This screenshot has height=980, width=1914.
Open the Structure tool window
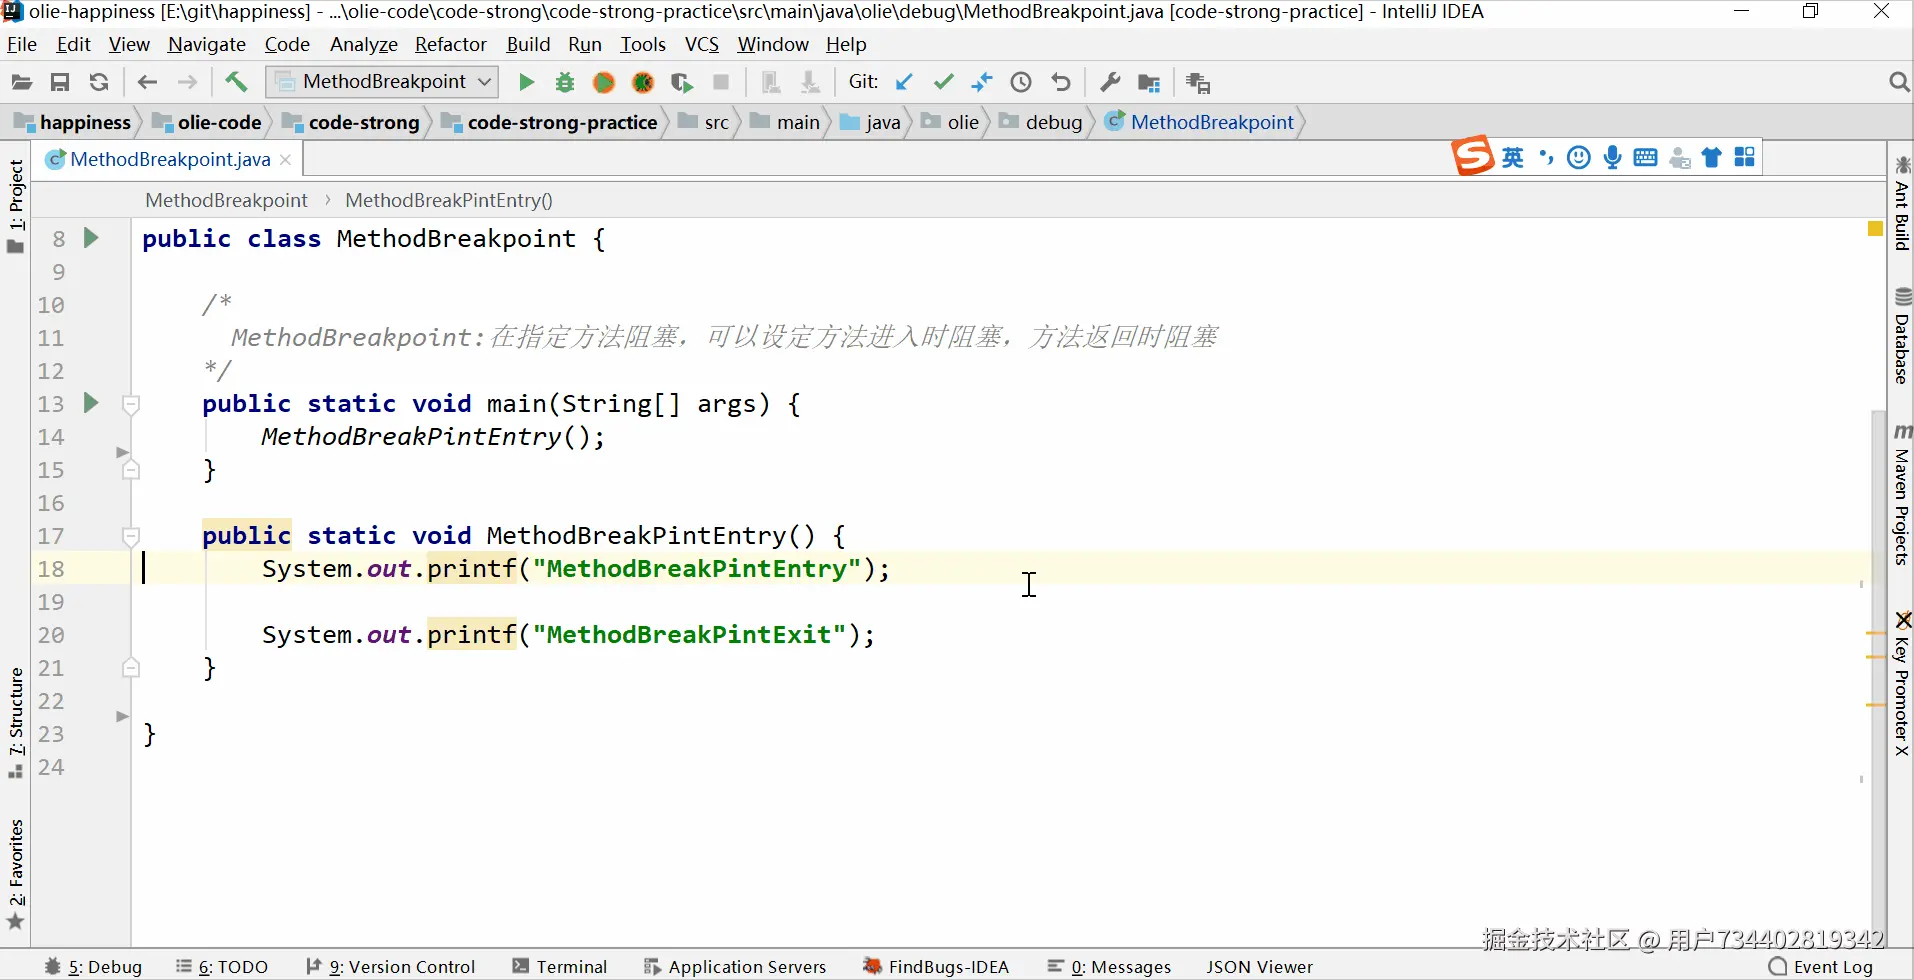tap(16, 722)
